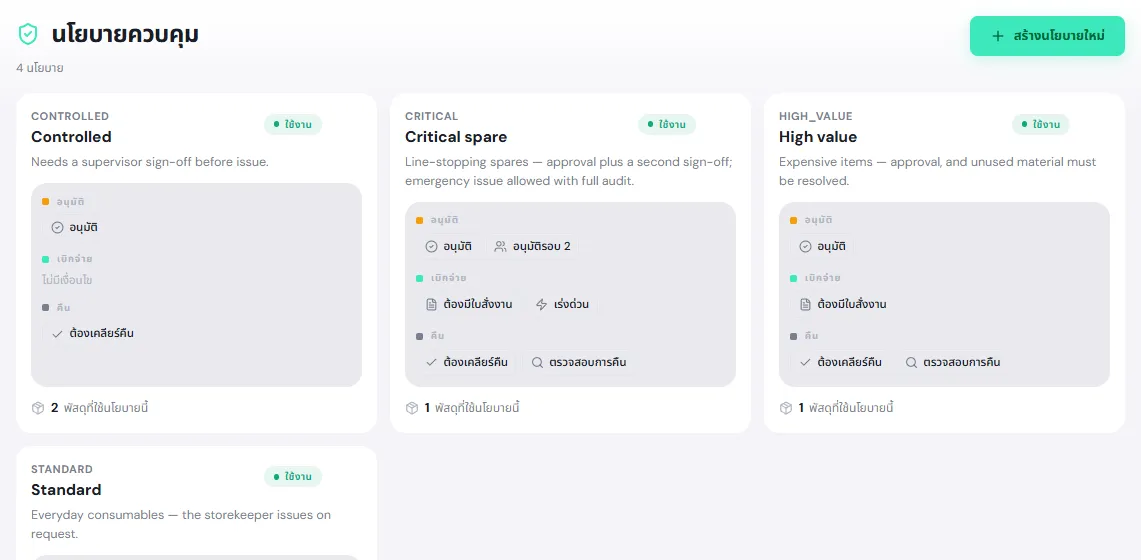Screen dimensions: 1141x560
Task: Click the ใช้งาน status badge on Controlled card
Action: (x=293, y=124)
